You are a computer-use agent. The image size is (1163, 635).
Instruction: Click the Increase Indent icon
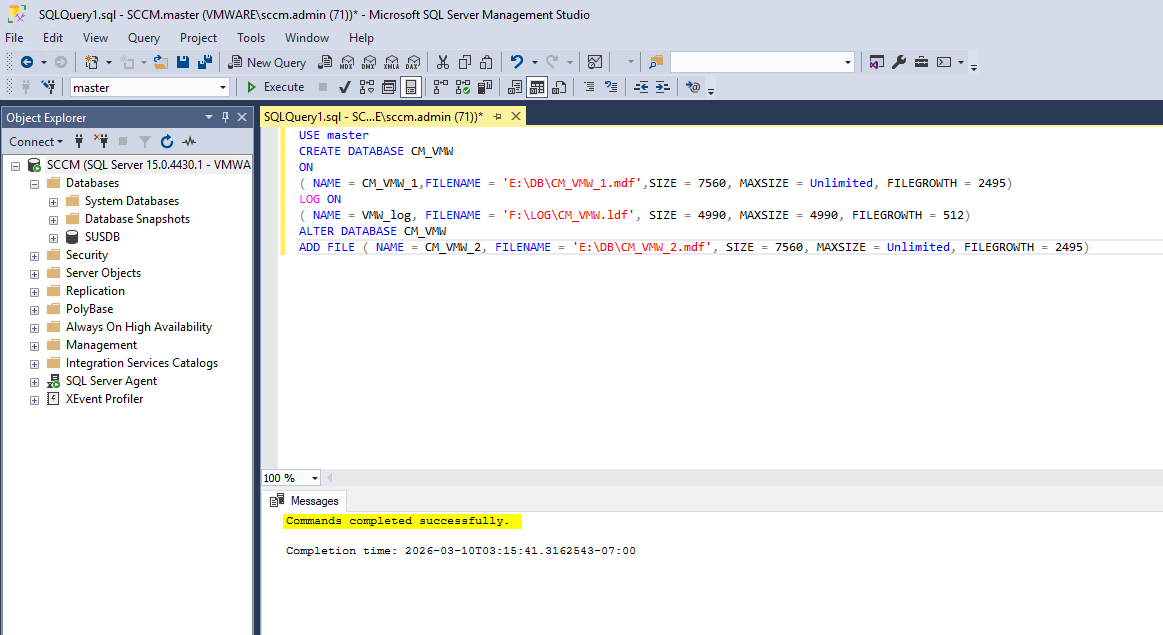[x=662, y=87]
